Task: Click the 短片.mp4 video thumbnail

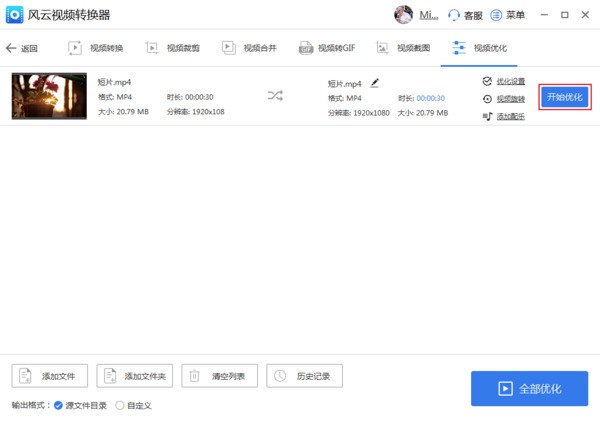Action: coord(48,96)
